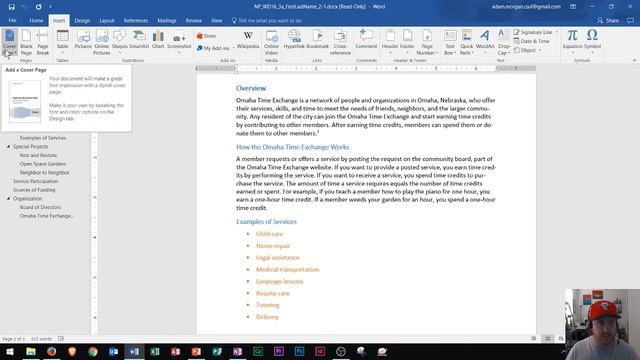640x360 pixels.
Task: Insert Pictures from this device
Action: pyautogui.click(x=83, y=40)
